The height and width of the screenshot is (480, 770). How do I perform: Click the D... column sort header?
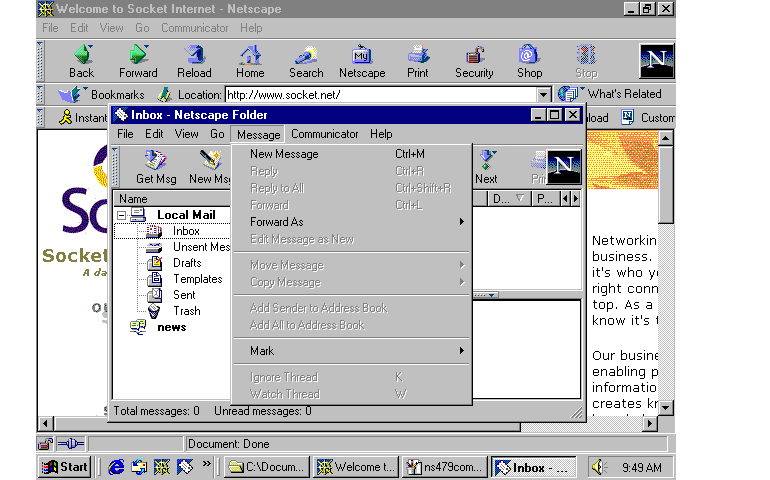pyautogui.click(x=508, y=198)
